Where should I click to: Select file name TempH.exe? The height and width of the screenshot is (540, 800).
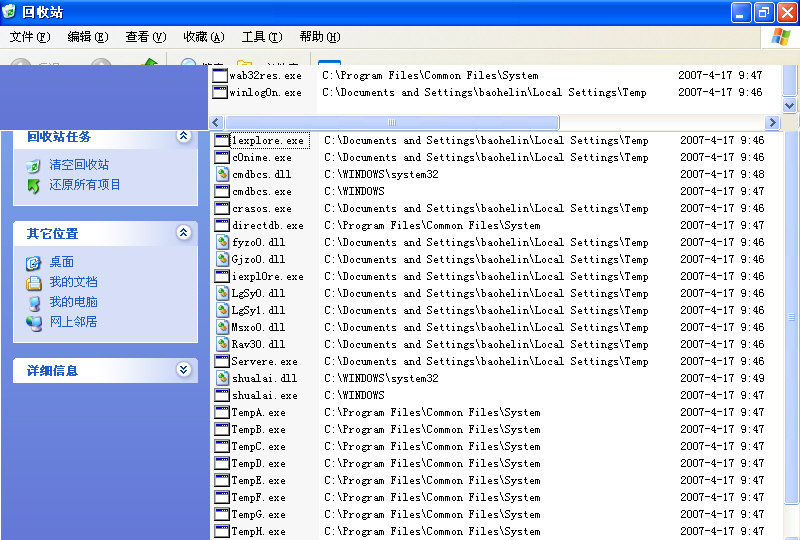(x=258, y=531)
